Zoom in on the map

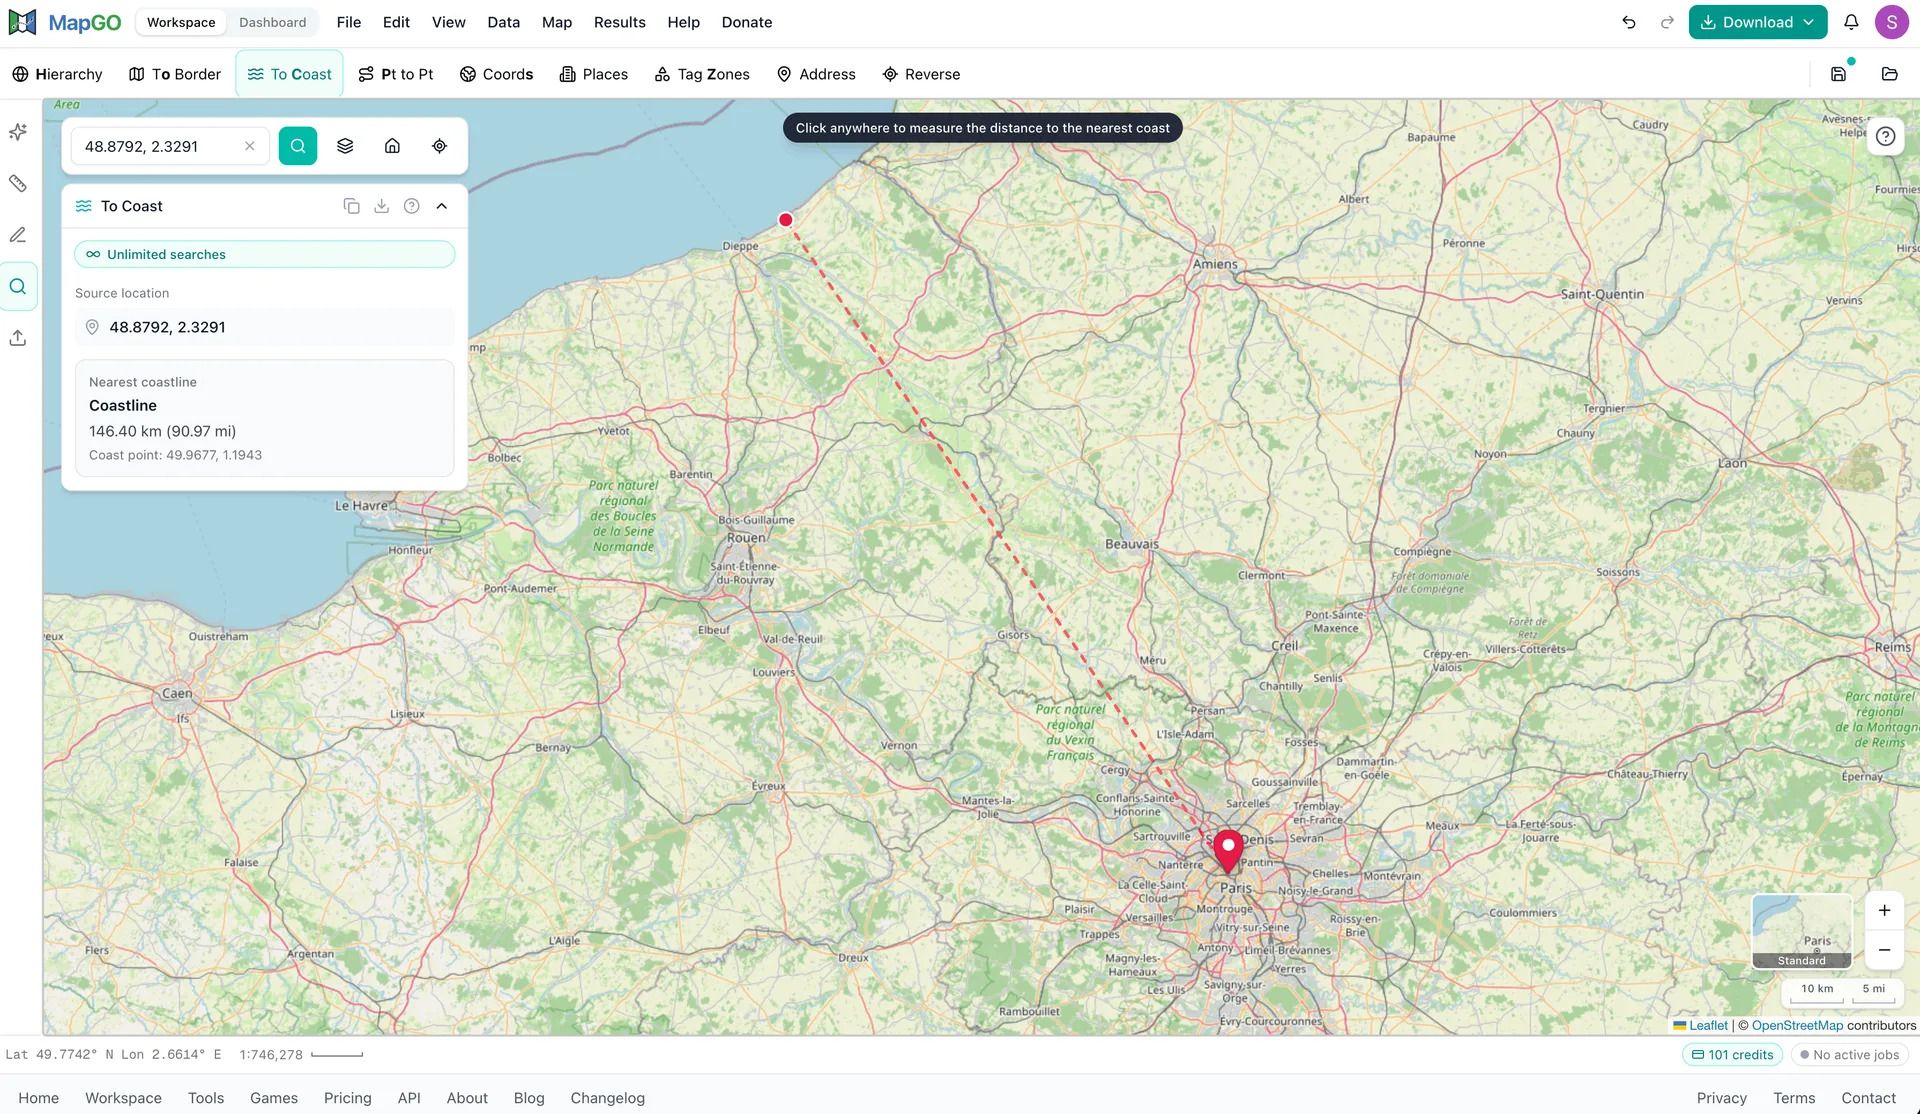1884,910
